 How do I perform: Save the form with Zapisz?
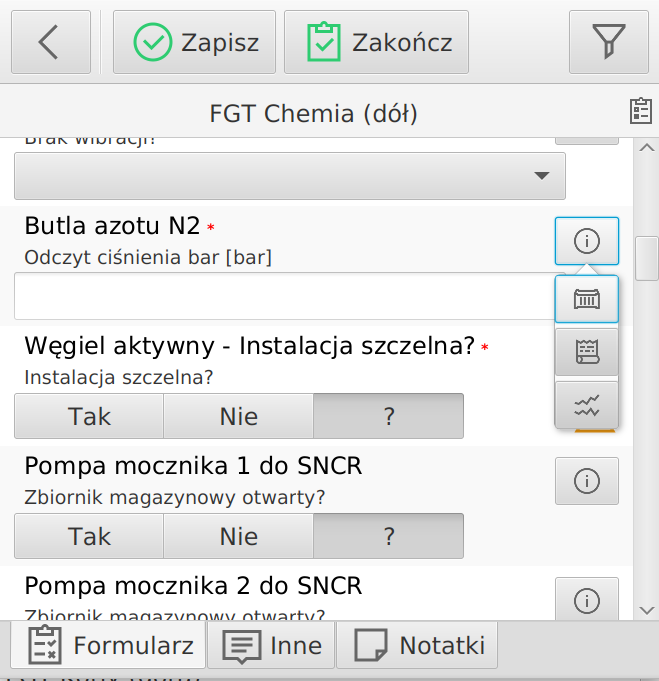tap(194, 42)
